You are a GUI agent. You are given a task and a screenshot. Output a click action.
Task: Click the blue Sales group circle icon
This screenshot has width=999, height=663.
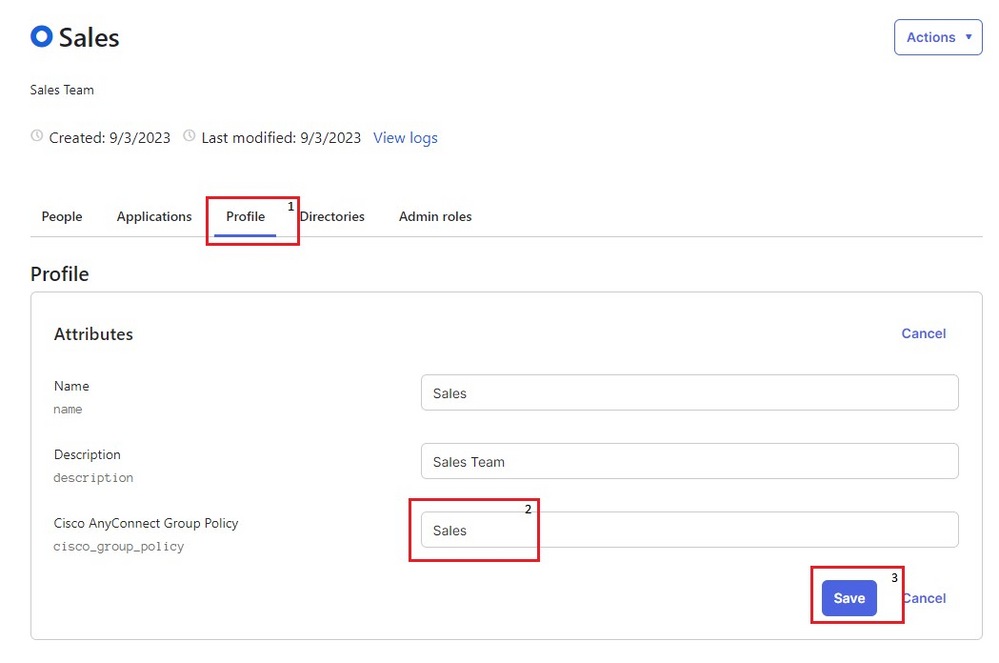(x=41, y=37)
